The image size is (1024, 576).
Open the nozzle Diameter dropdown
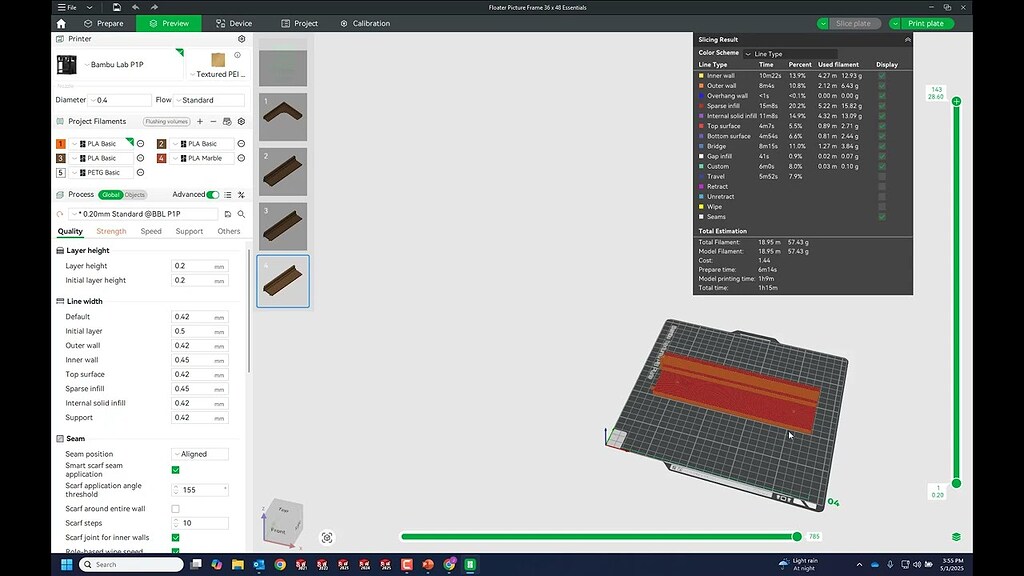click(120, 101)
